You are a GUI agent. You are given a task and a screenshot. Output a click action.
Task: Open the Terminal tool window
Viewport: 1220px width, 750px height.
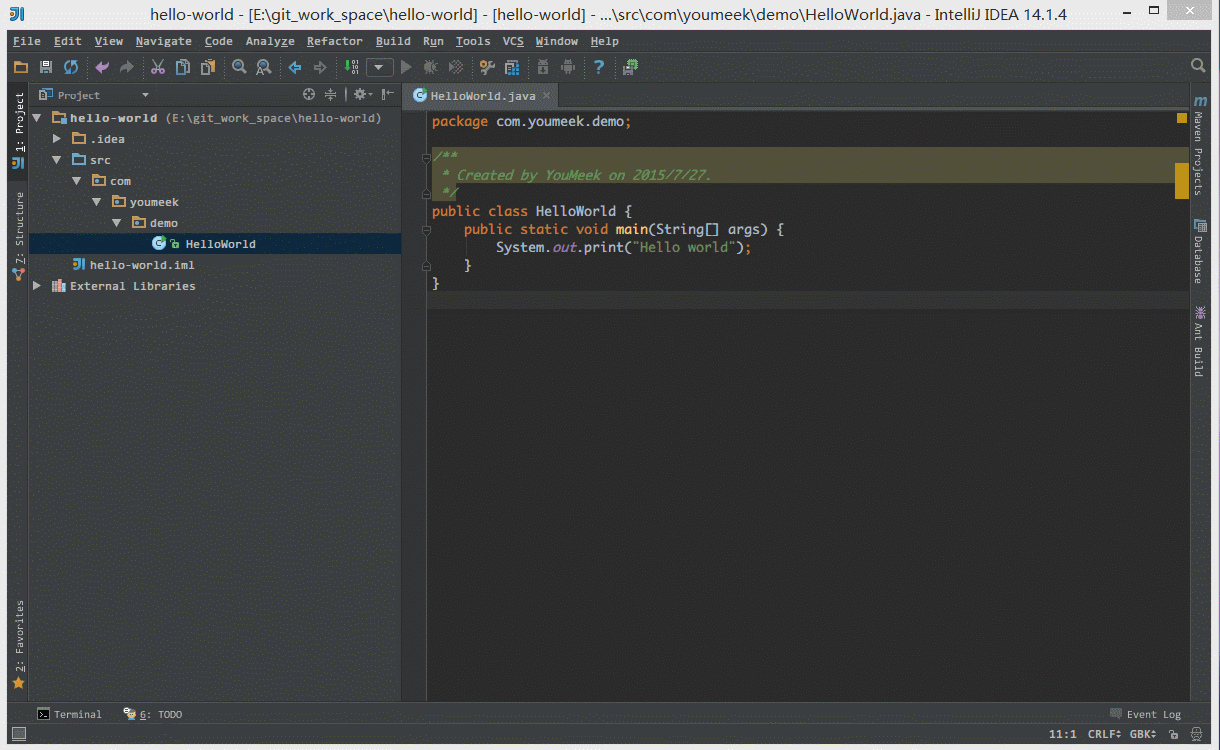point(69,714)
